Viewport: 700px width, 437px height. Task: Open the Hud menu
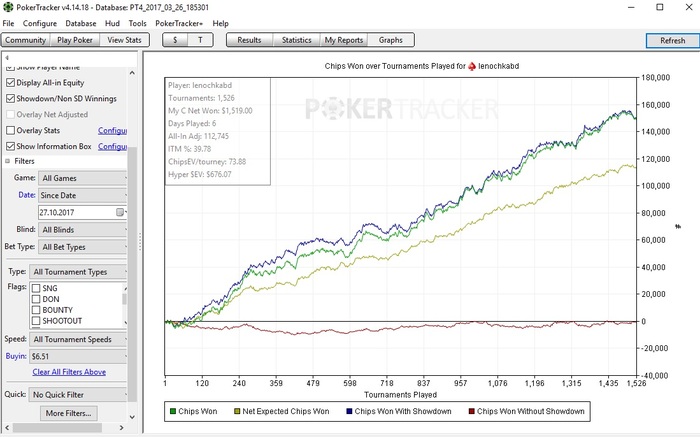click(x=112, y=23)
